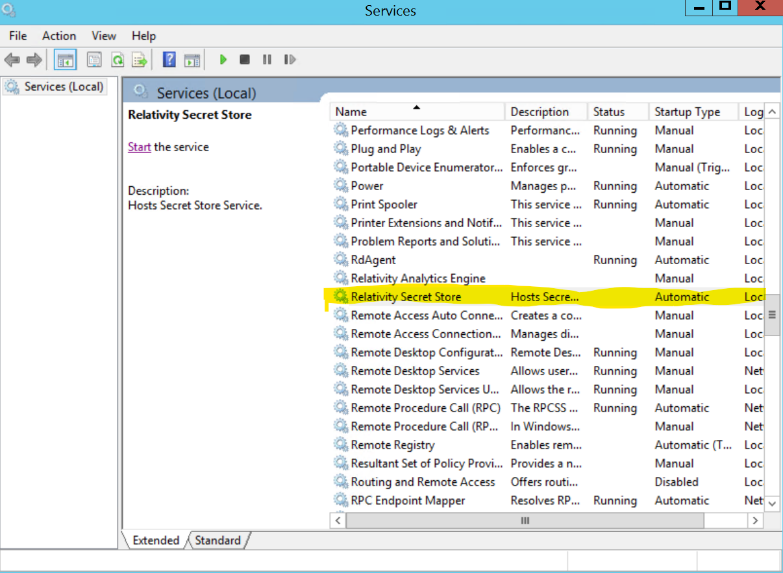Switch to the Standard tab

(x=218, y=541)
